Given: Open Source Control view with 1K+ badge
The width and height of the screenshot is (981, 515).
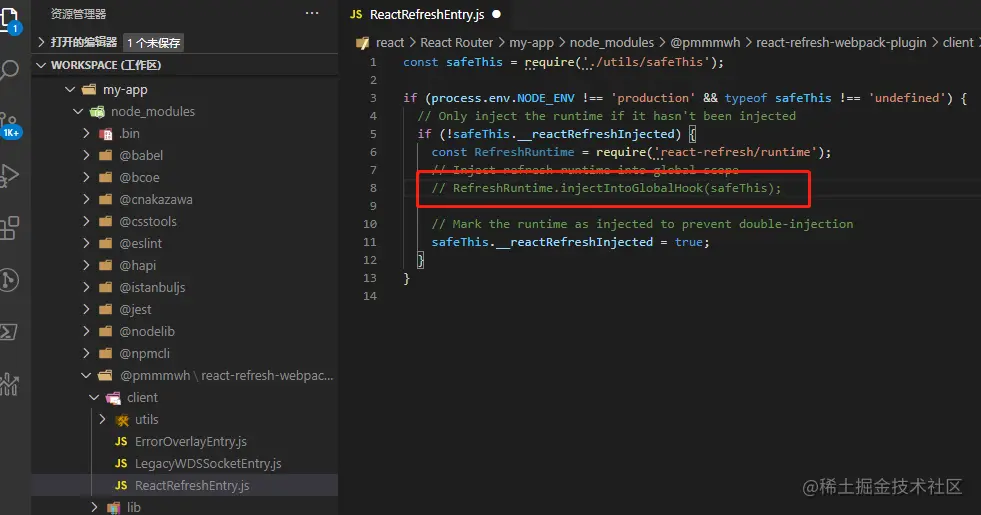Looking at the screenshot, I should coord(10,124).
